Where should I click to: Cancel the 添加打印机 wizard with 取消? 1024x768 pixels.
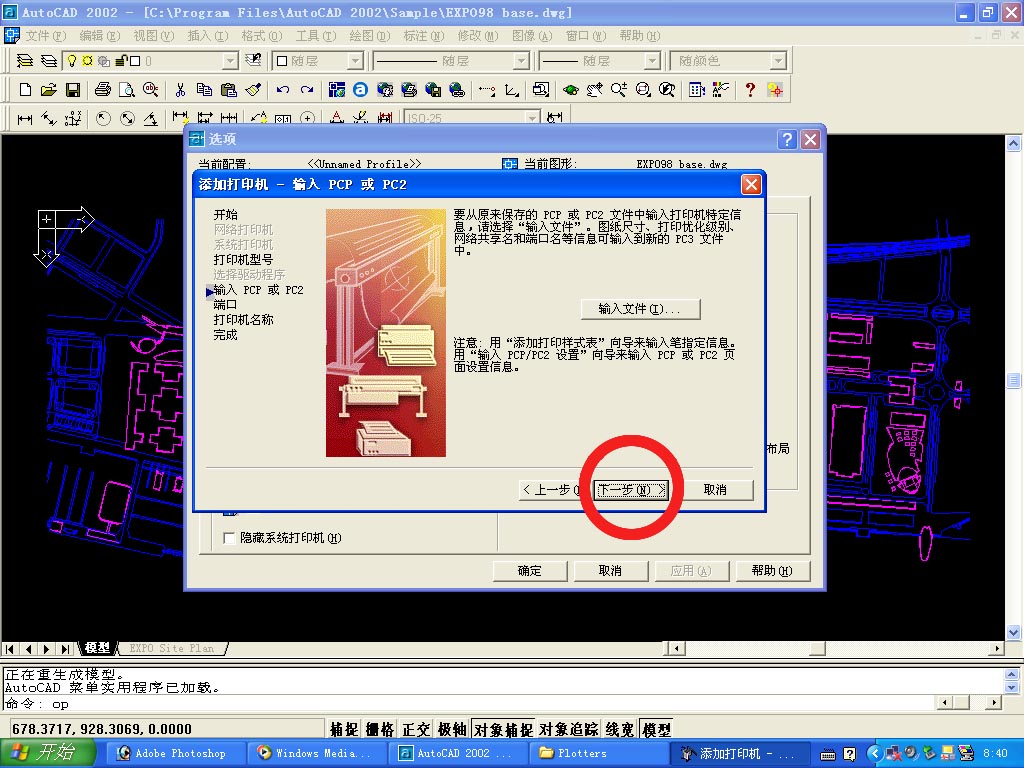tap(715, 490)
